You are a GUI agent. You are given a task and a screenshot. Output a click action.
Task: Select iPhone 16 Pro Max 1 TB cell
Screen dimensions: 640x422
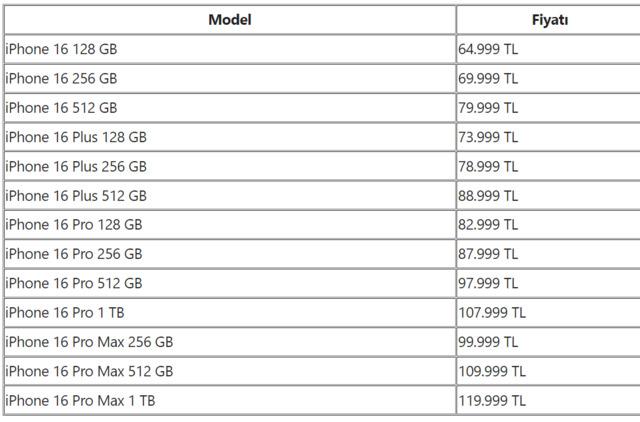coord(80,400)
